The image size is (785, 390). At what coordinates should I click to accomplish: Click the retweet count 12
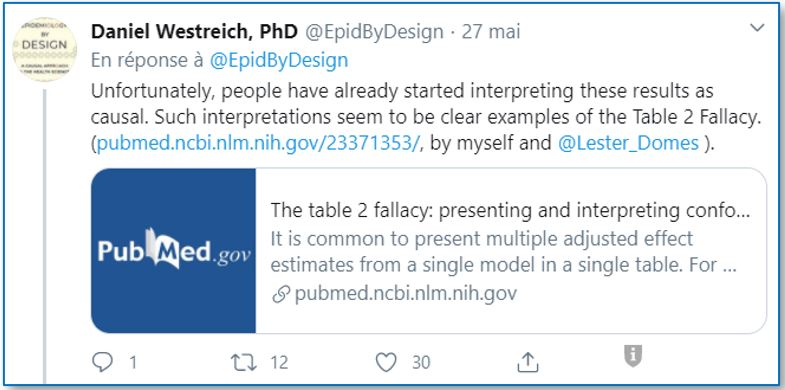279,362
